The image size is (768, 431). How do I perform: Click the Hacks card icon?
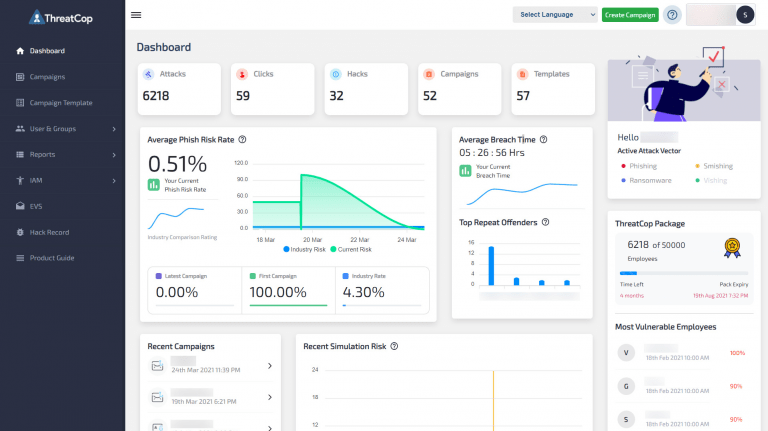tap(335, 74)
